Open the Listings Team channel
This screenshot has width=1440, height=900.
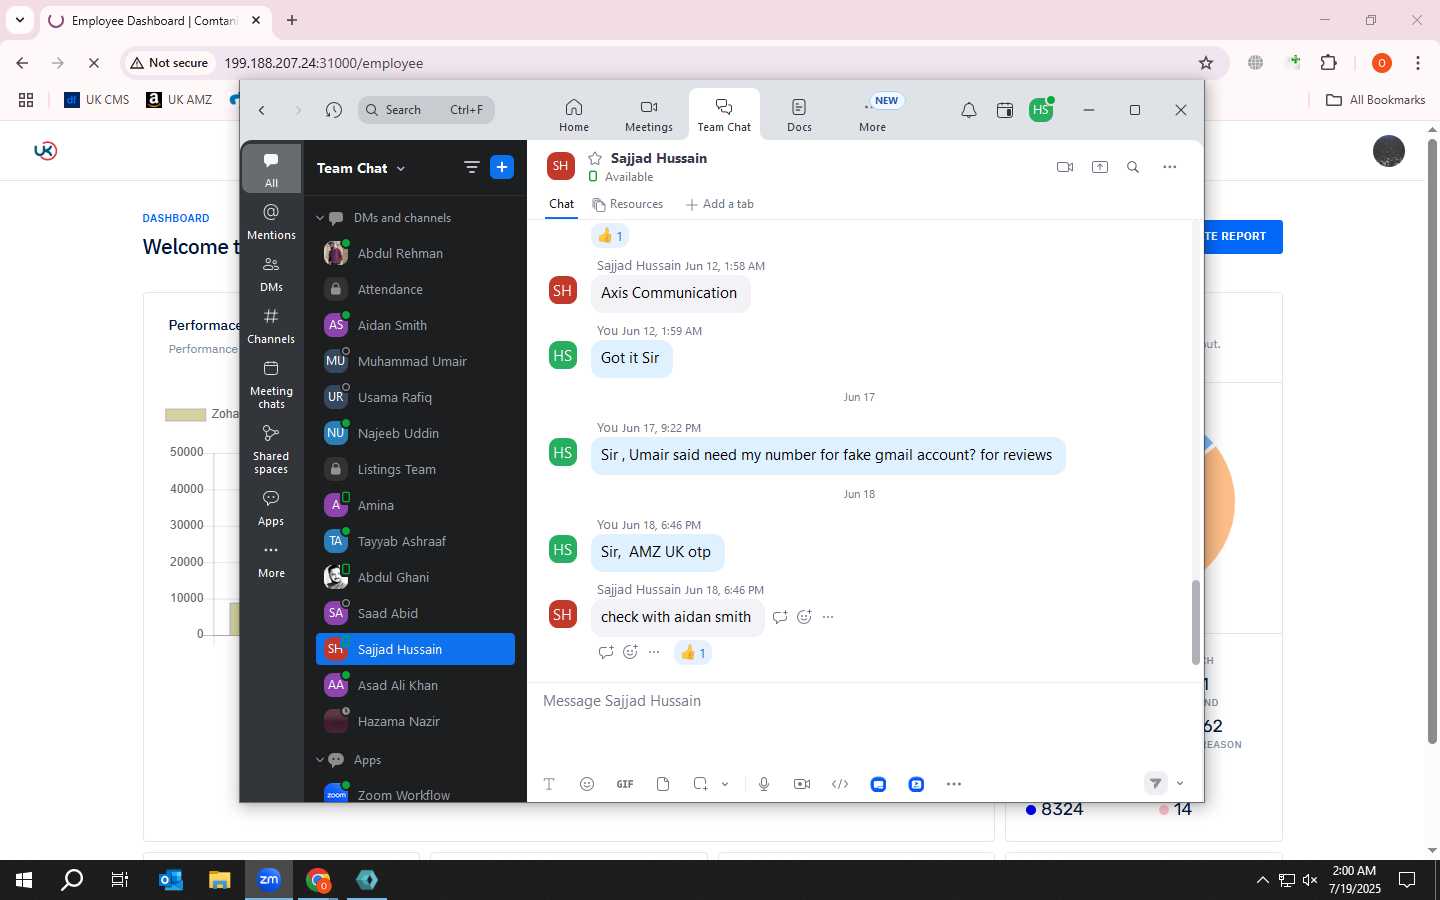coord(415,469)
